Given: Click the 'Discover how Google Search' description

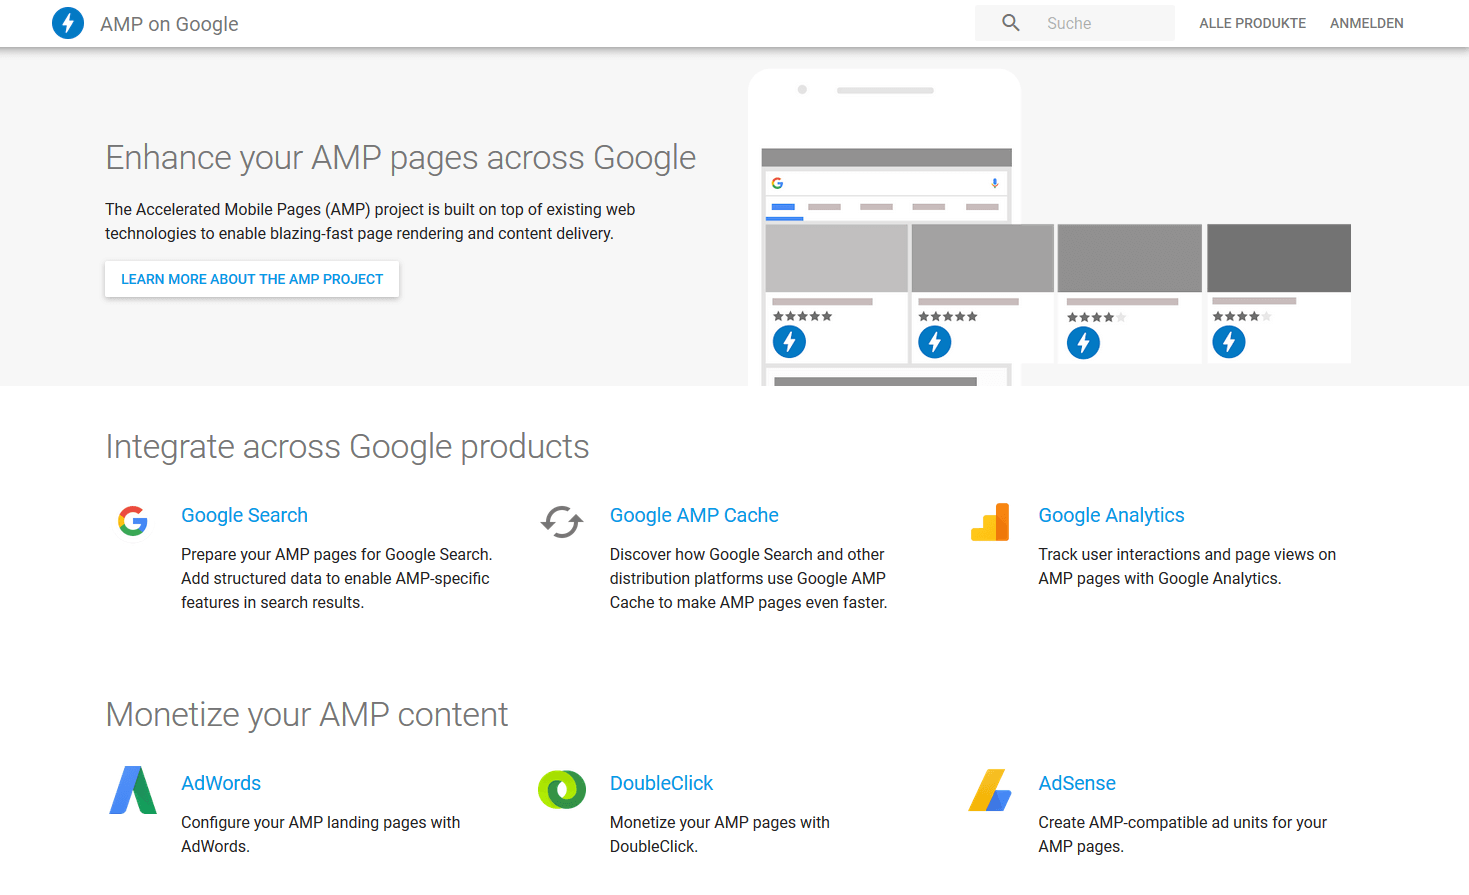Looking at the screenshot, I should pos(749,578).
